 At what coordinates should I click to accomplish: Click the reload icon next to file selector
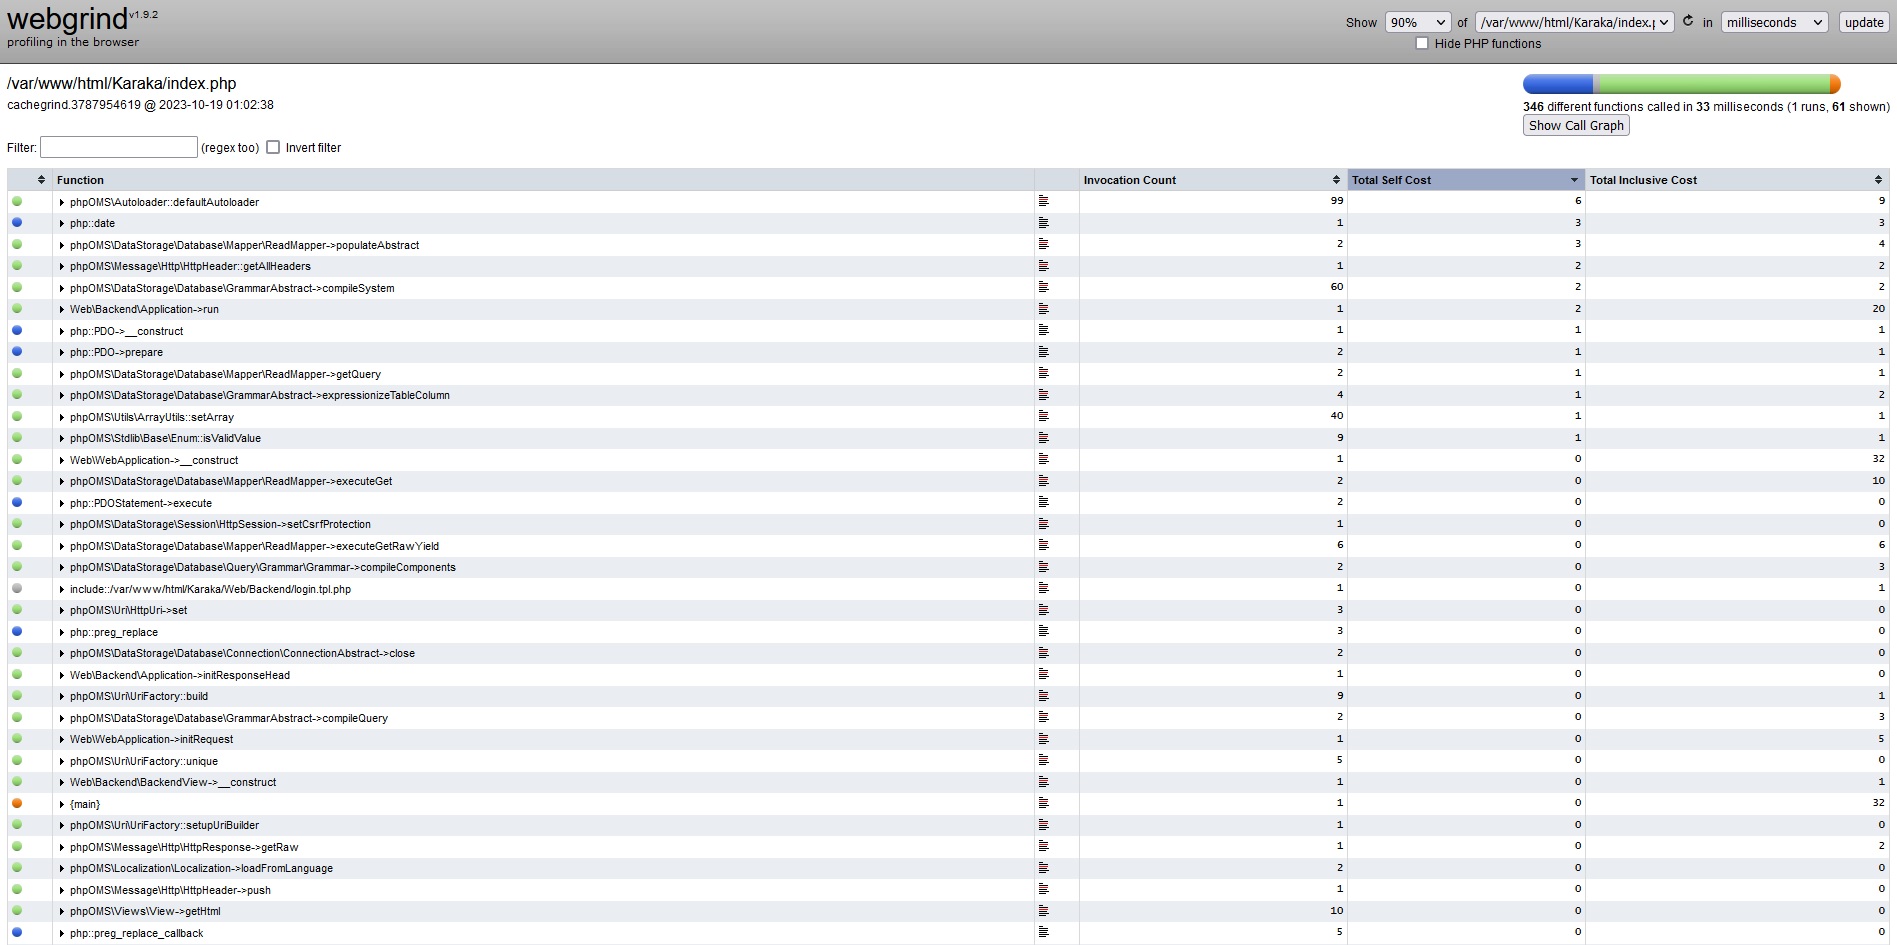(x=1688, y=21)
